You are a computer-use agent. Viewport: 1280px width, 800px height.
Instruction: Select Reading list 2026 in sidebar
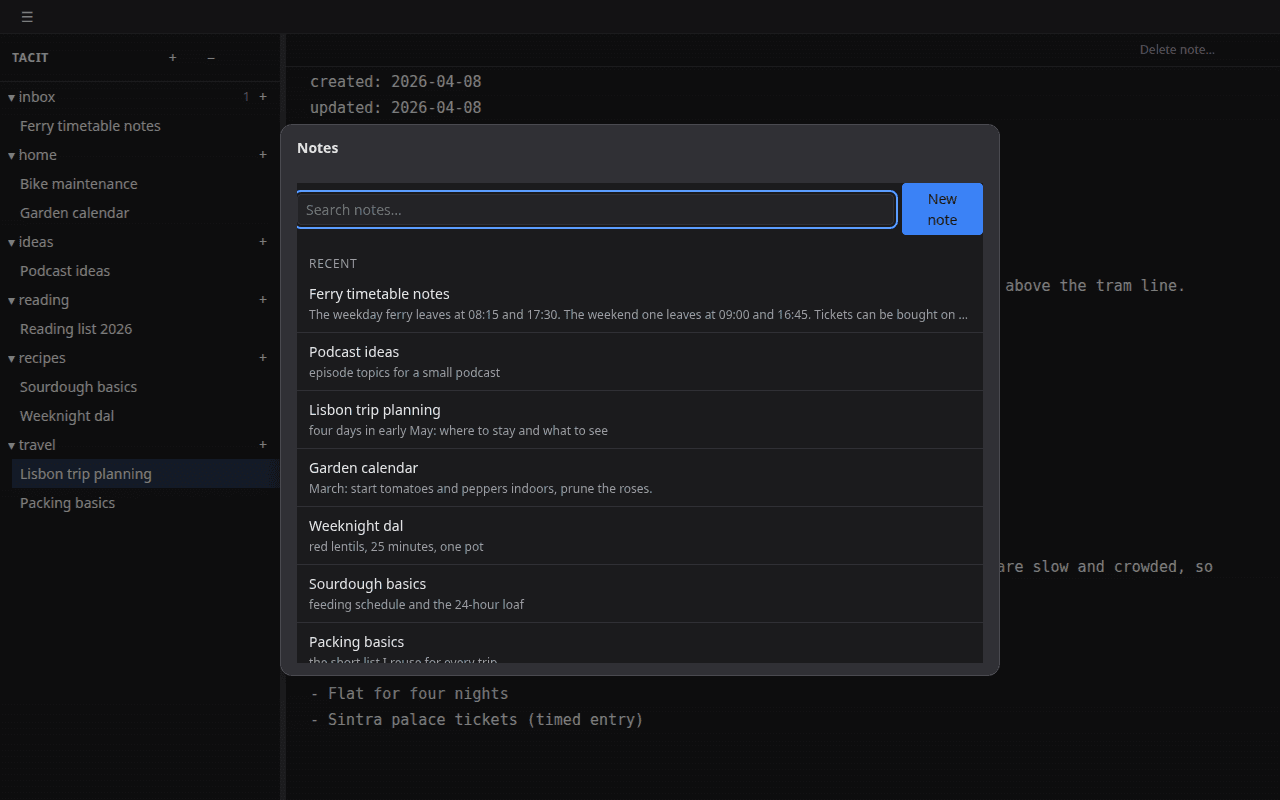pyautogui.click(x=145, y=329)
